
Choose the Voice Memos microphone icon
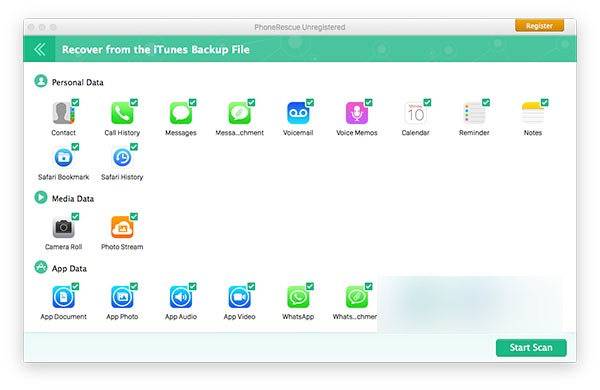pyautogui.click(x=357, y=113)
